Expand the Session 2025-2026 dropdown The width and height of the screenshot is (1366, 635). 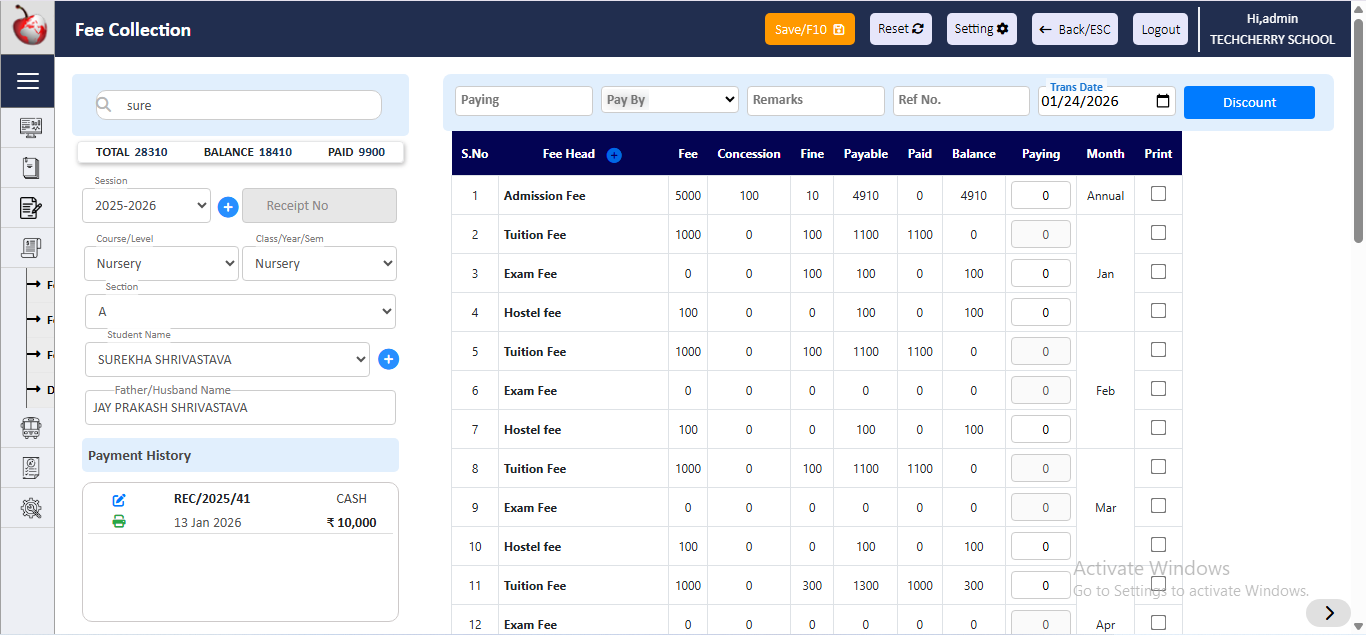[x=146, y=206]
